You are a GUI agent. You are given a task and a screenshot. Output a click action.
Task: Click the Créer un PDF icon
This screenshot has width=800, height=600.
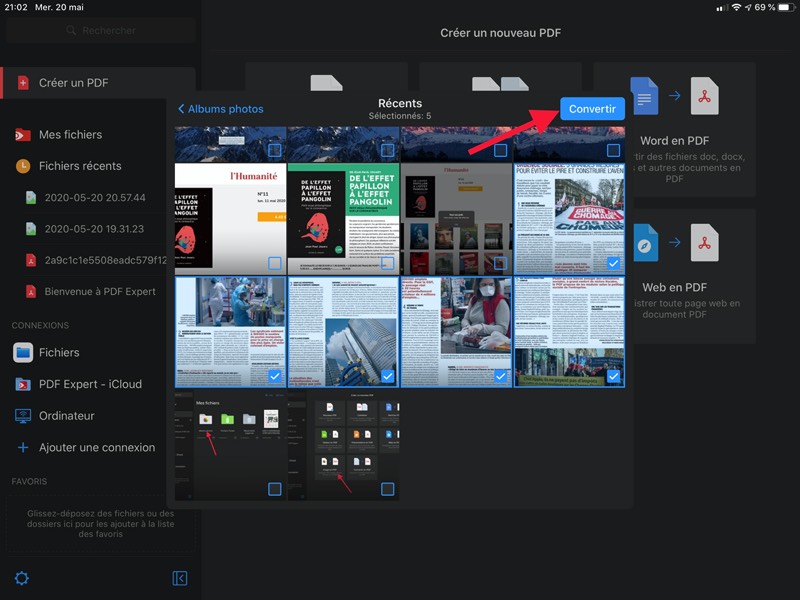pyautogui.click(x=22, y=83)
